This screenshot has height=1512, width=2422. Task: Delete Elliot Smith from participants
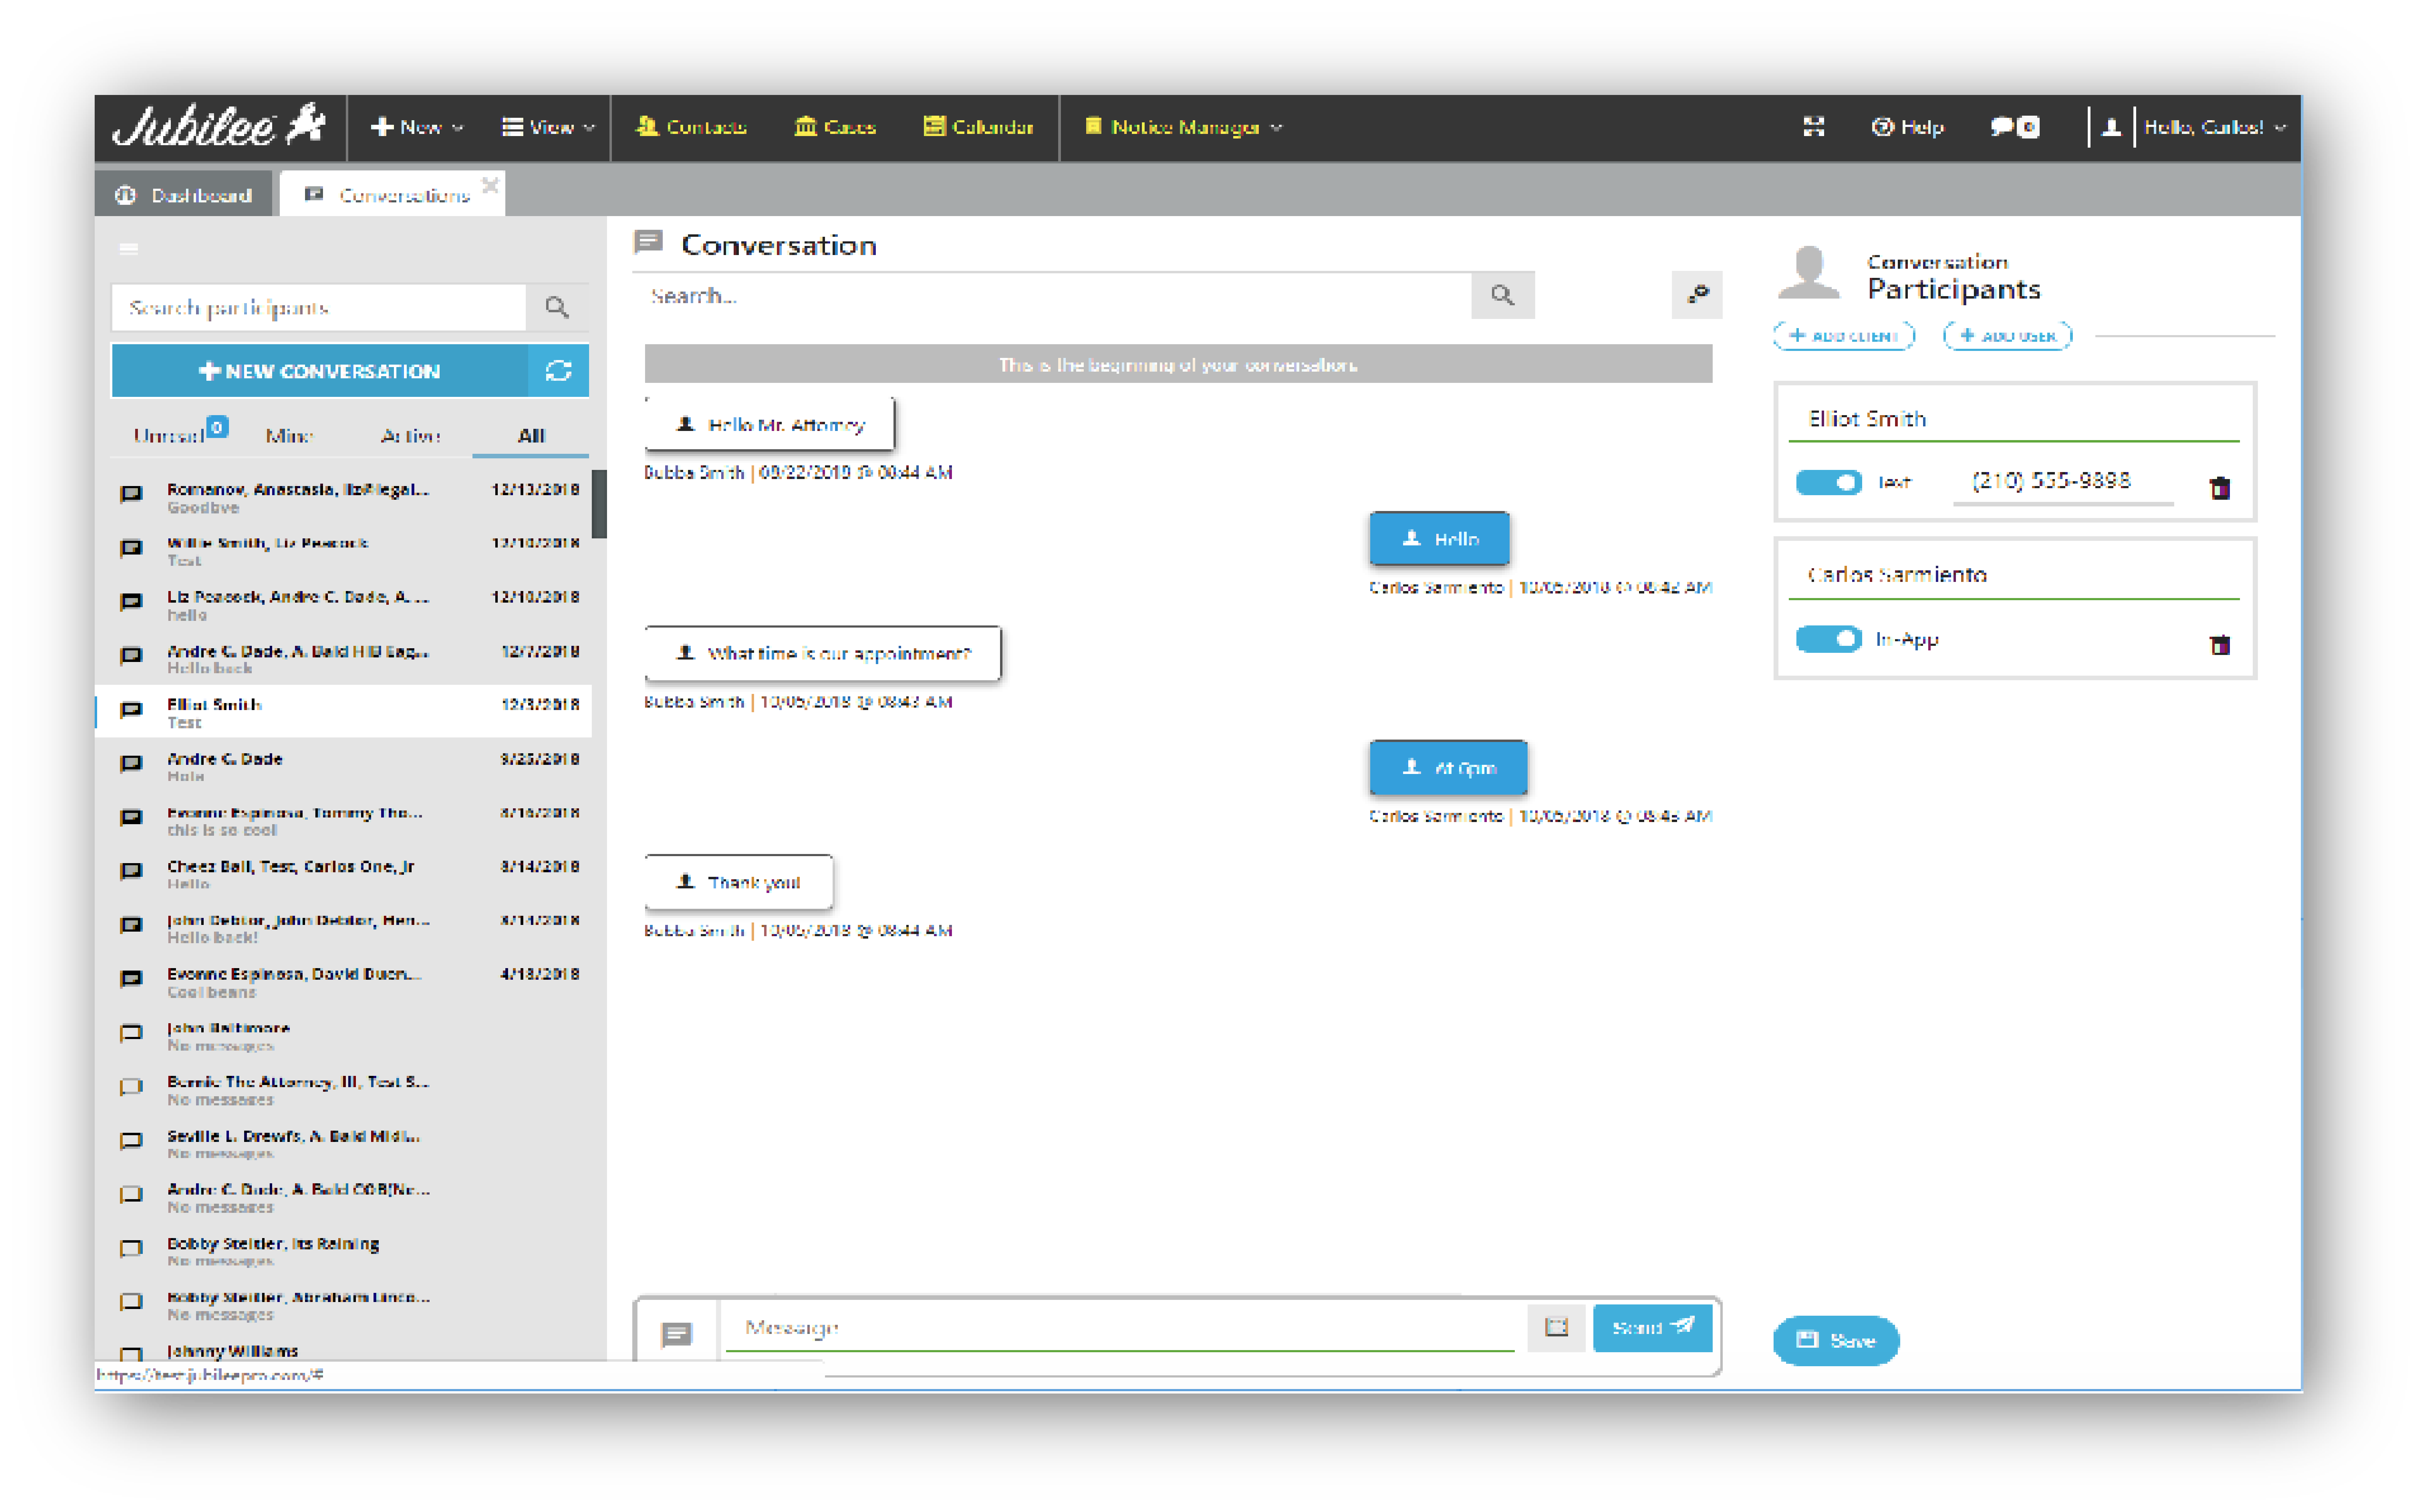click(2220, 488)
